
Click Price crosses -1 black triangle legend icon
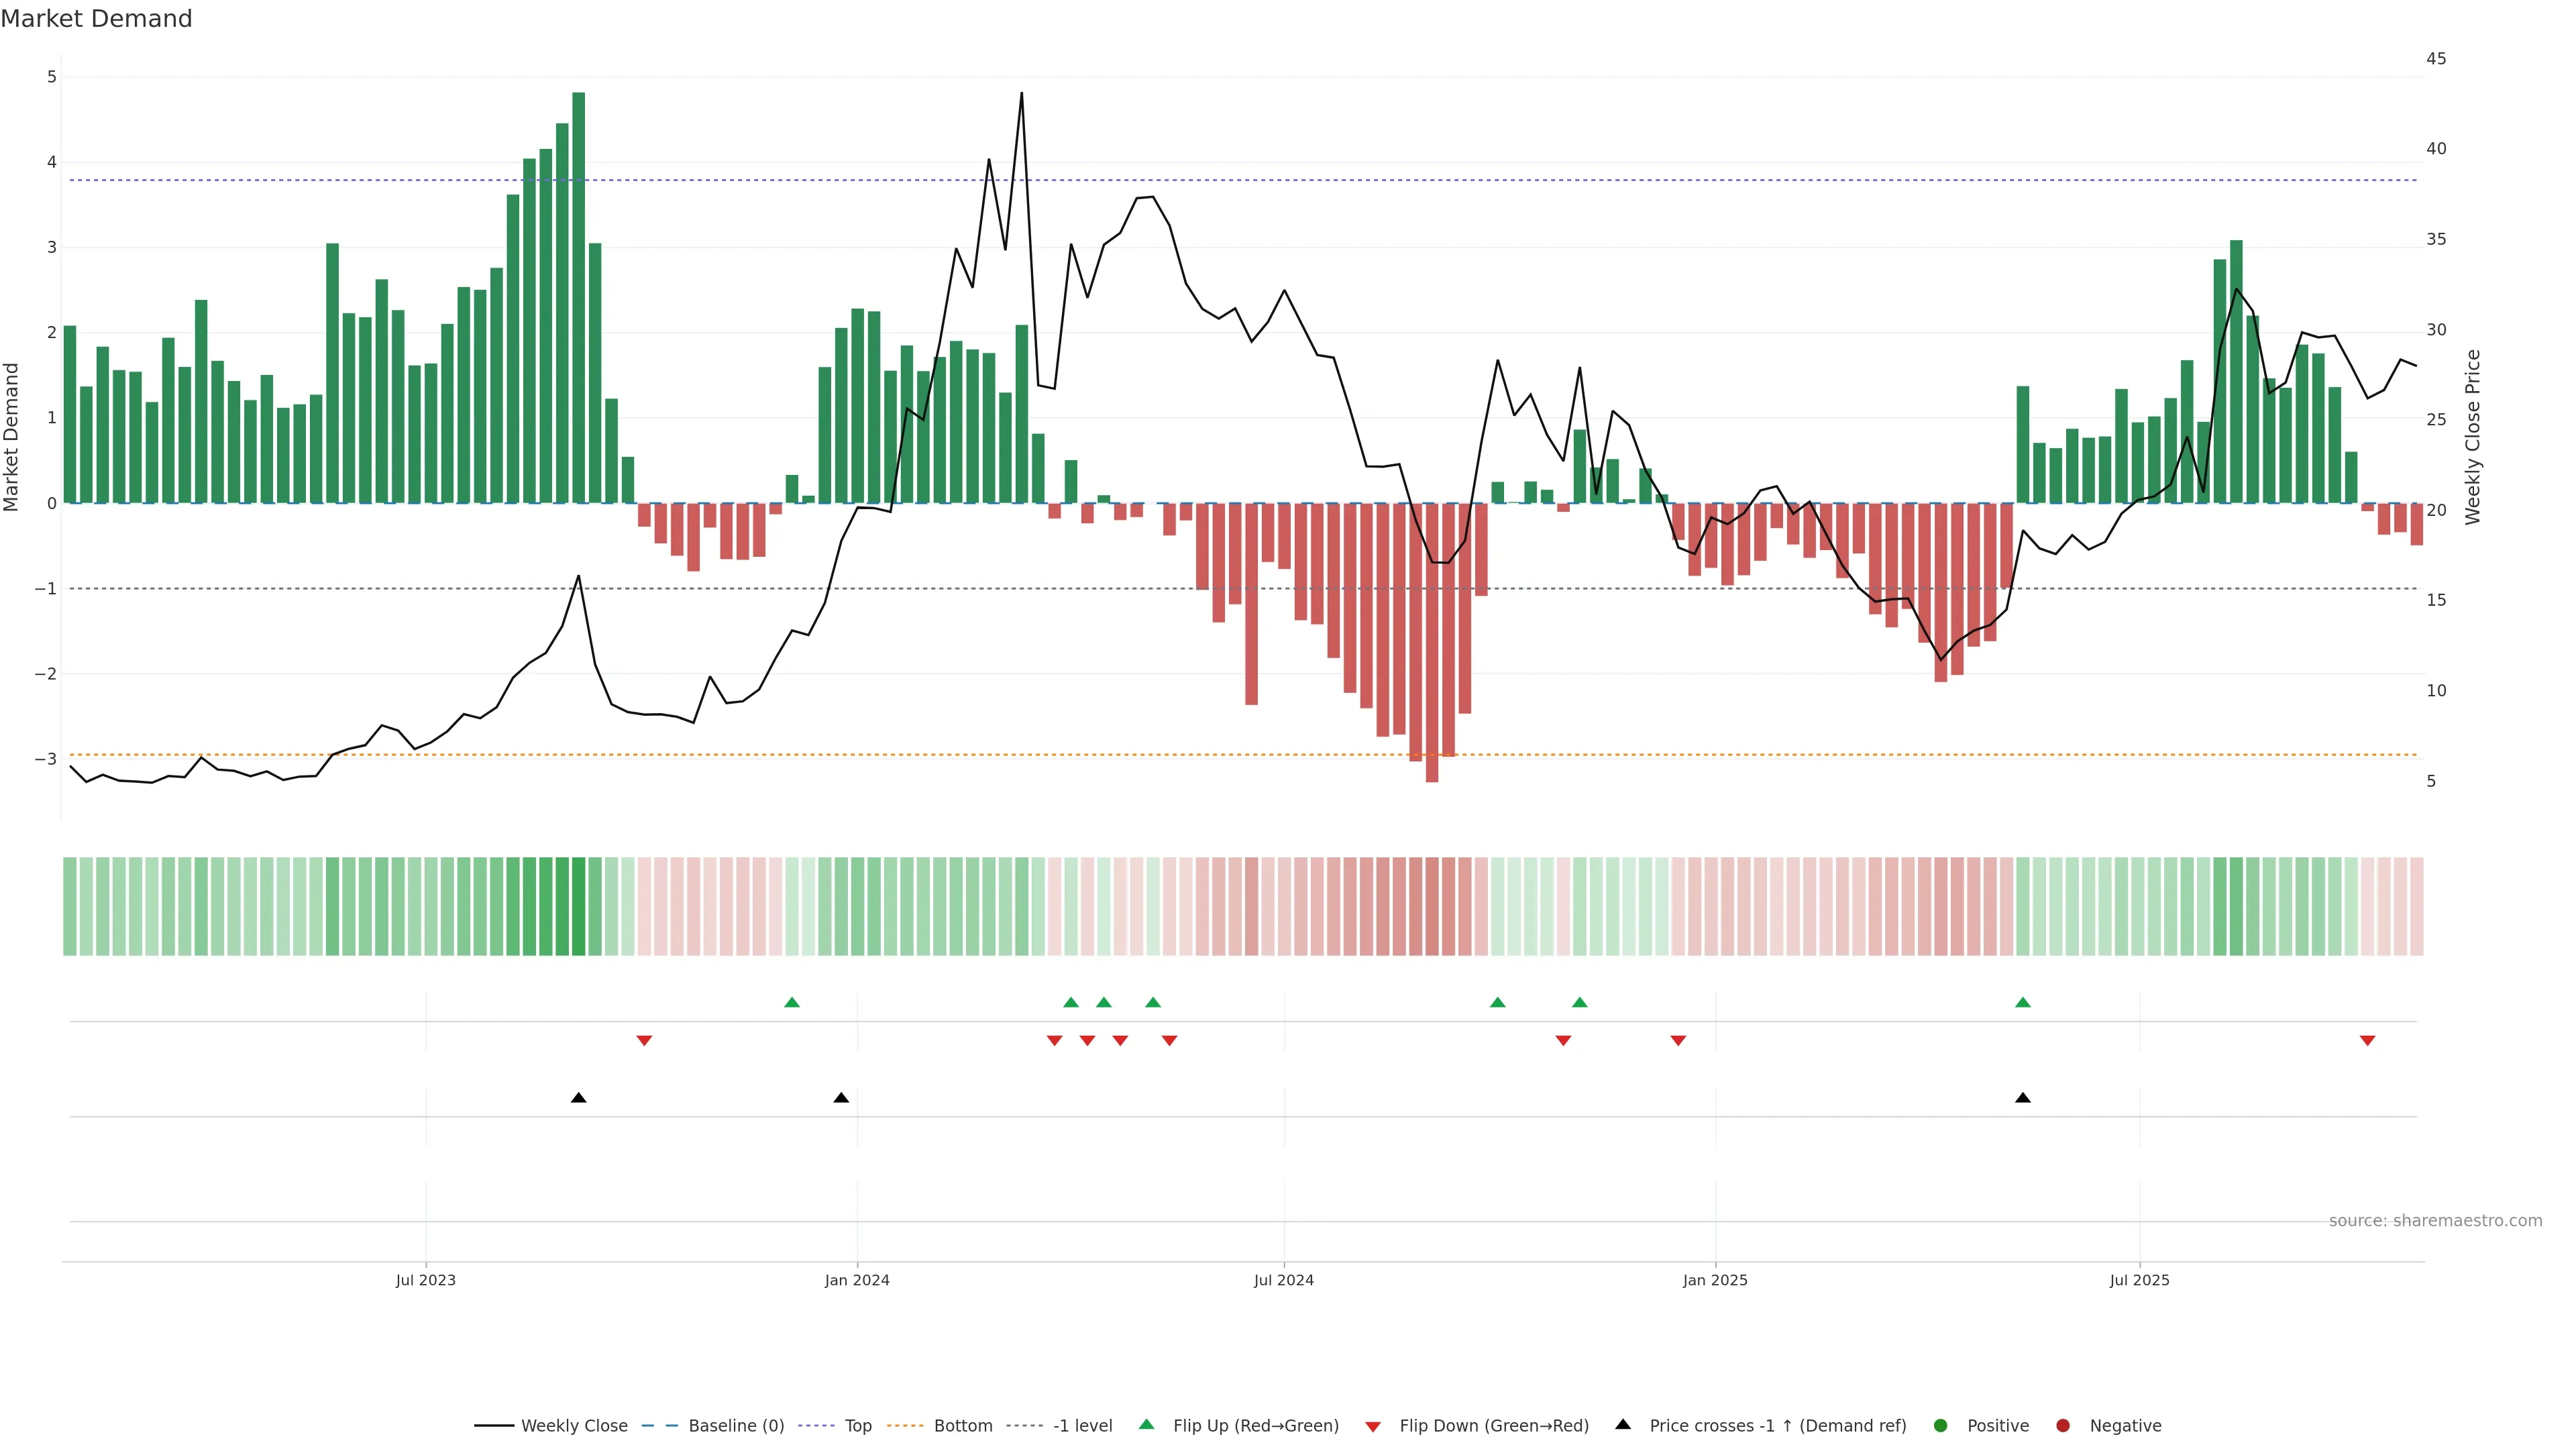(x=1623, y=1424)
